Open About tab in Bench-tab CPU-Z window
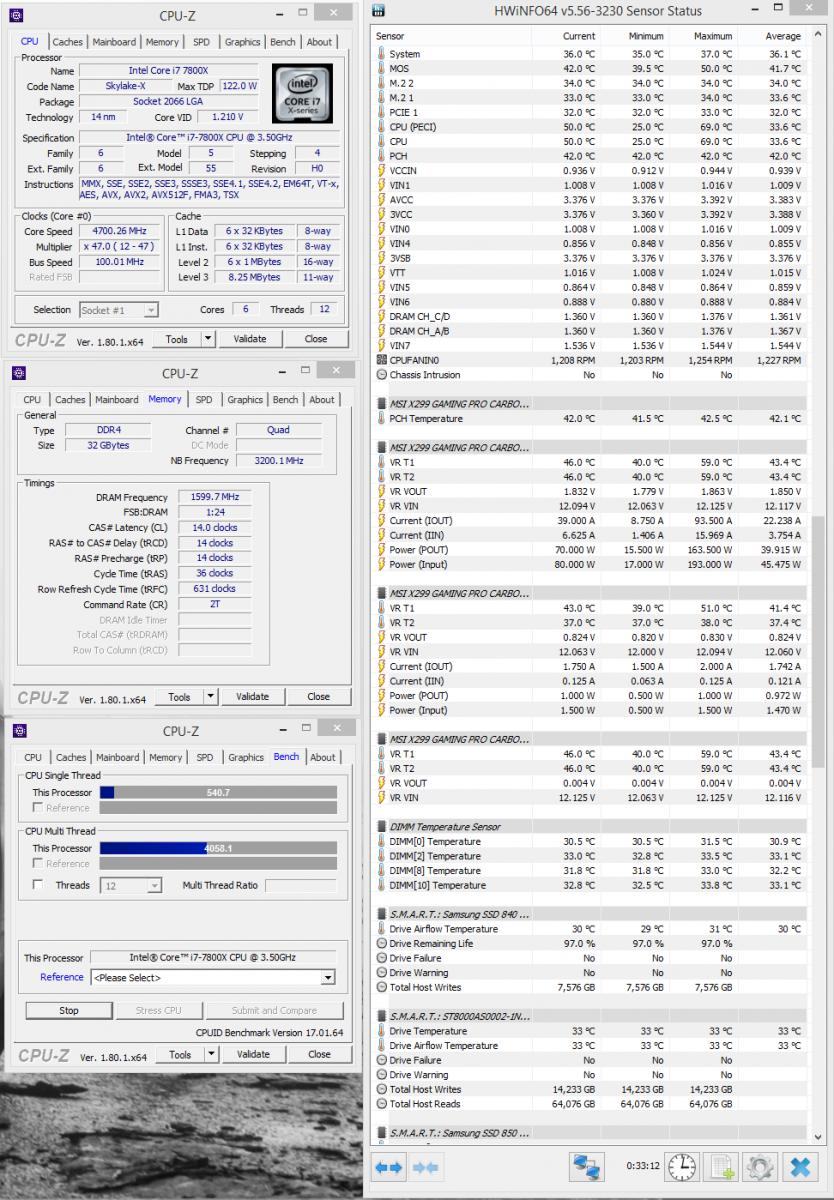This screenshot has width=834, height=1200. (323, 758)
